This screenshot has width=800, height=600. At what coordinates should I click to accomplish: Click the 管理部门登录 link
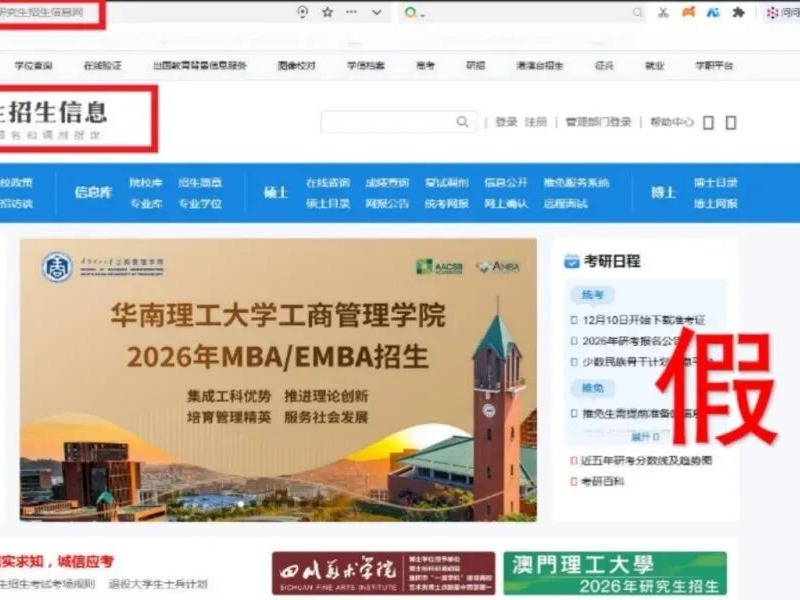point(598,122)
